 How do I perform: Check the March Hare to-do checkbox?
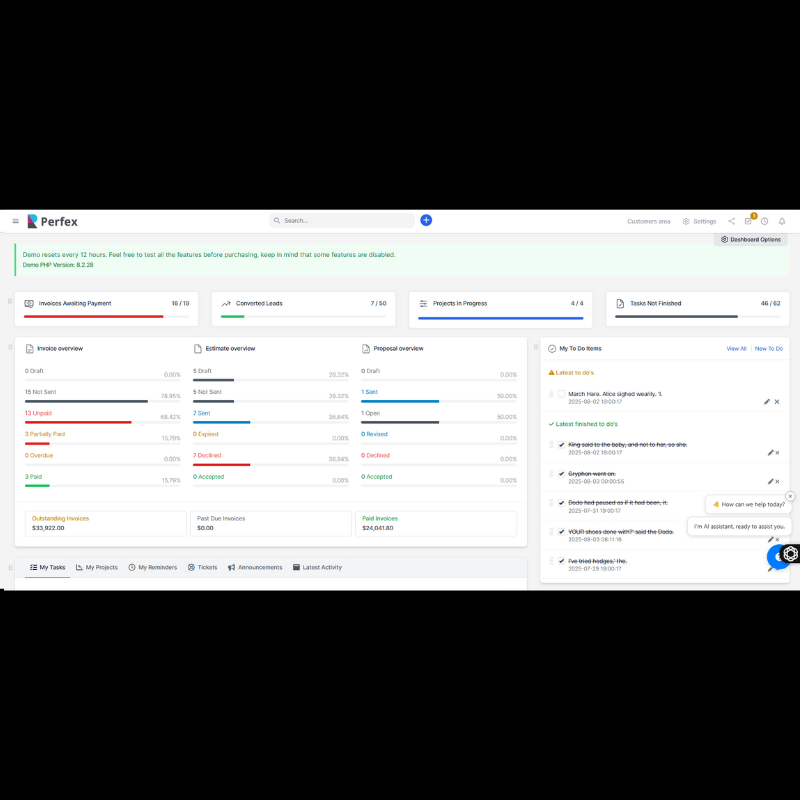tap(562, 394)
